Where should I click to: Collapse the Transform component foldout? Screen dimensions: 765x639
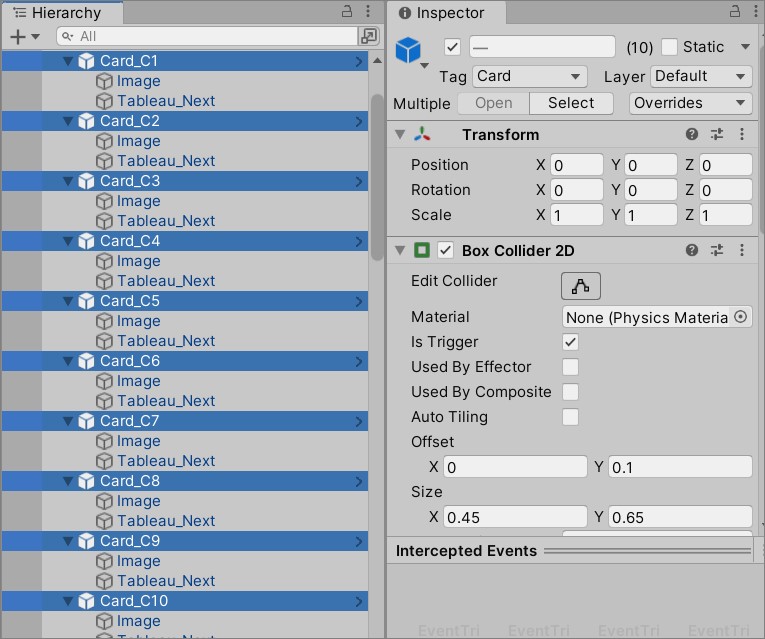click(400, 135)
